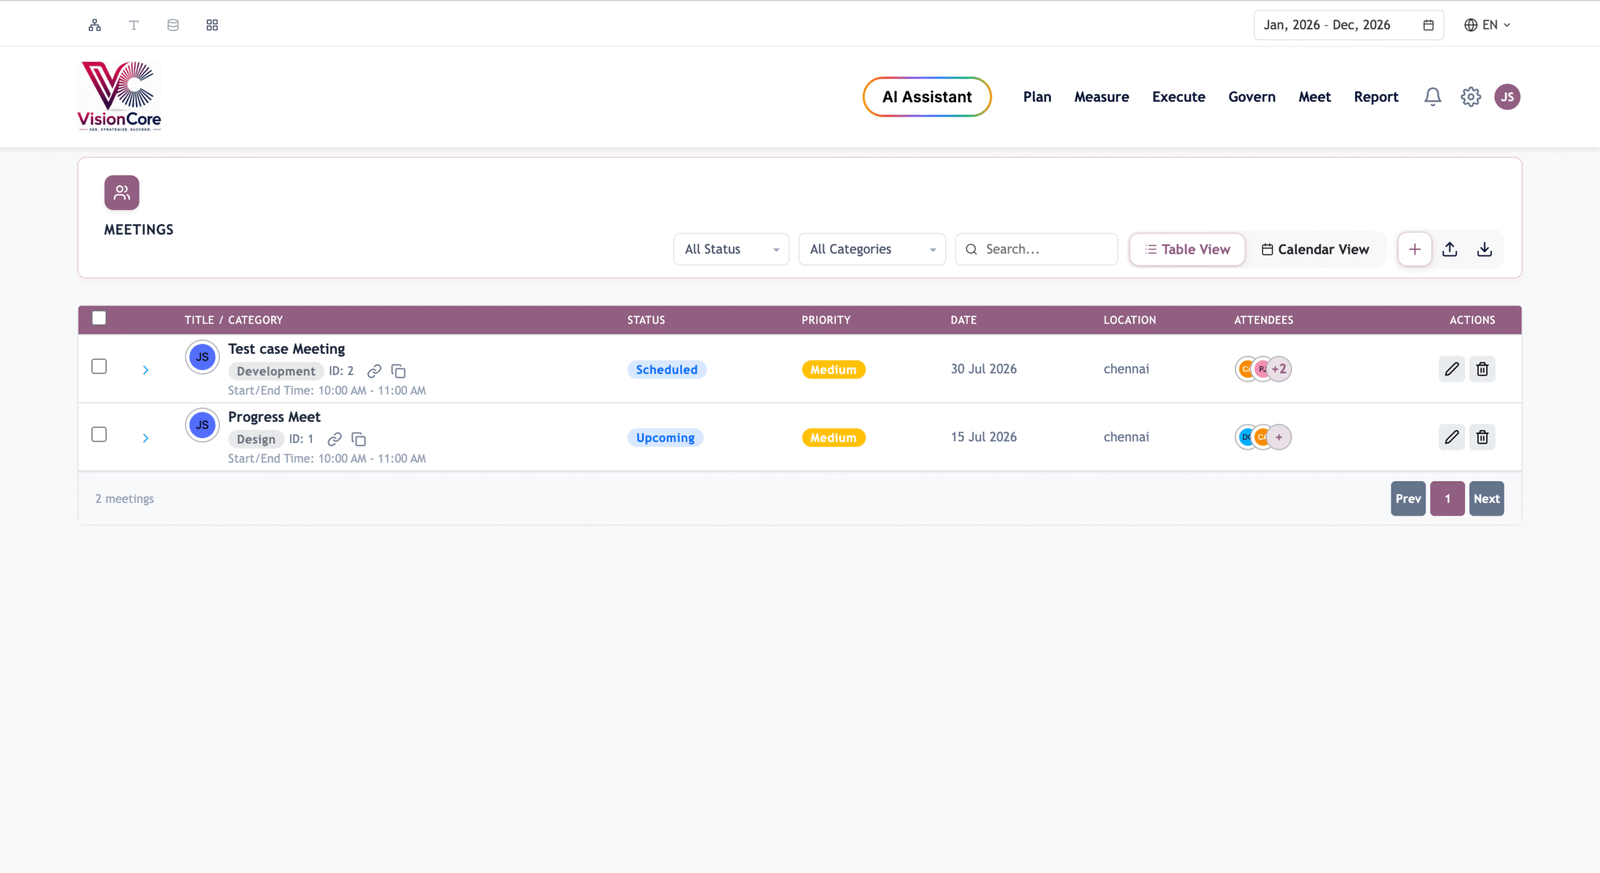
Task: Open the JS user profile avatar in header
Action: (x=1507, y=97)
